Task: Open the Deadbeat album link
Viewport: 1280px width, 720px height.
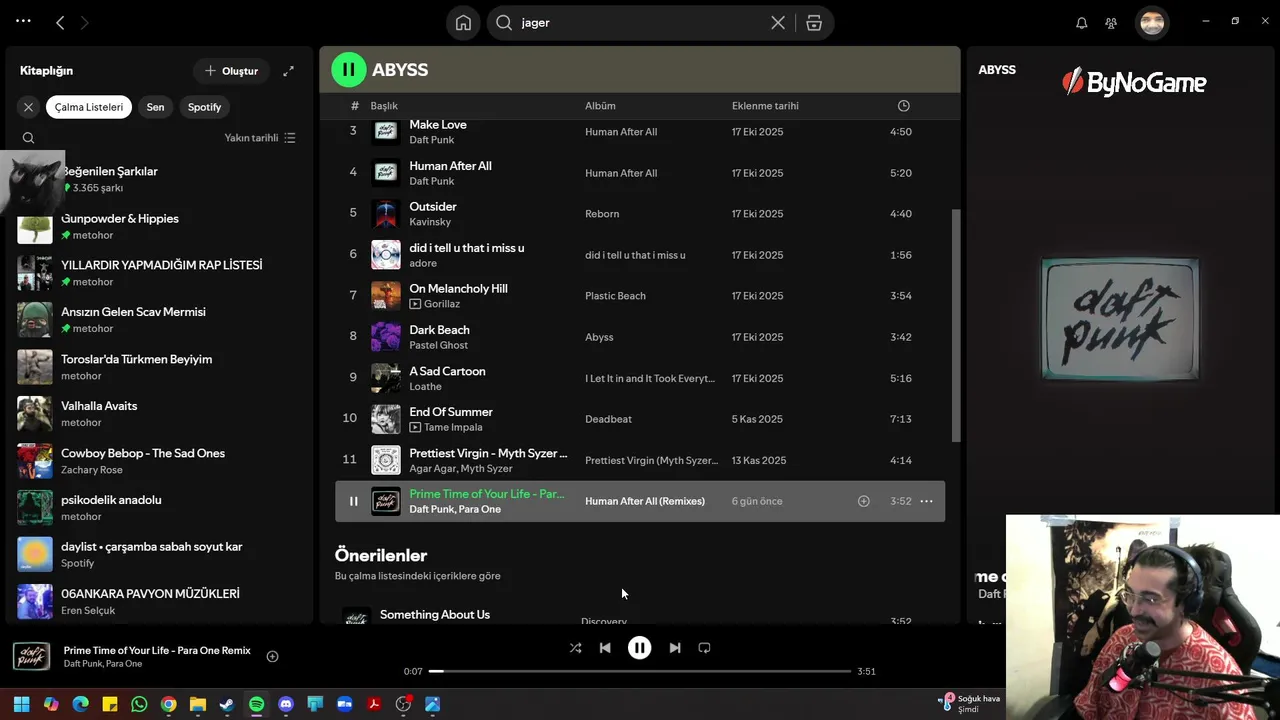Action: coord(608,419)
